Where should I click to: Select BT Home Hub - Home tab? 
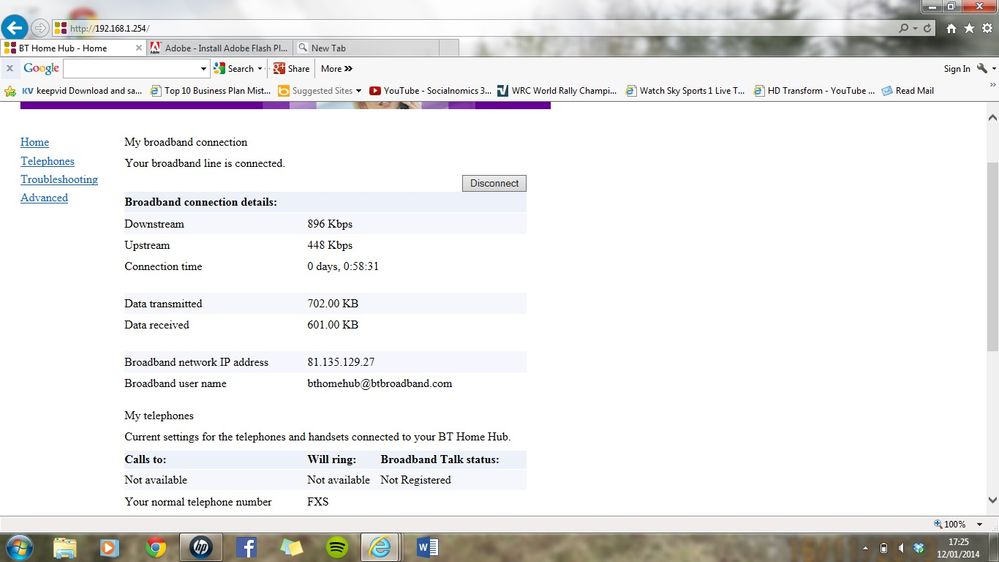point(73,48)
